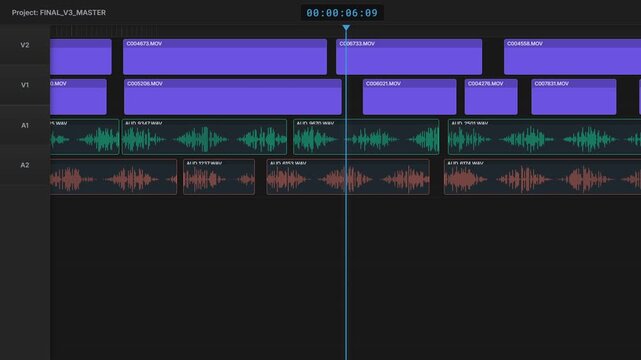
Task: Select the V2 track header
Action: (25, 45)
